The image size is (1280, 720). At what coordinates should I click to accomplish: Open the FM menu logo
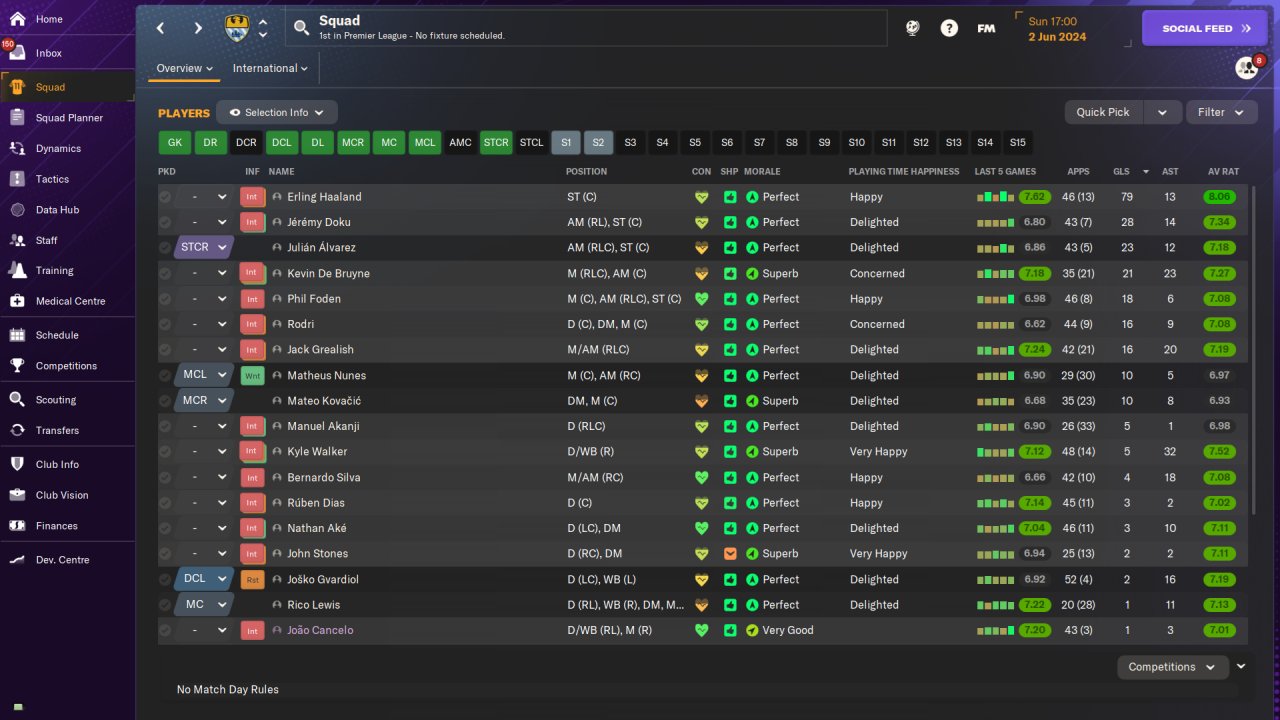pos(986,28)
